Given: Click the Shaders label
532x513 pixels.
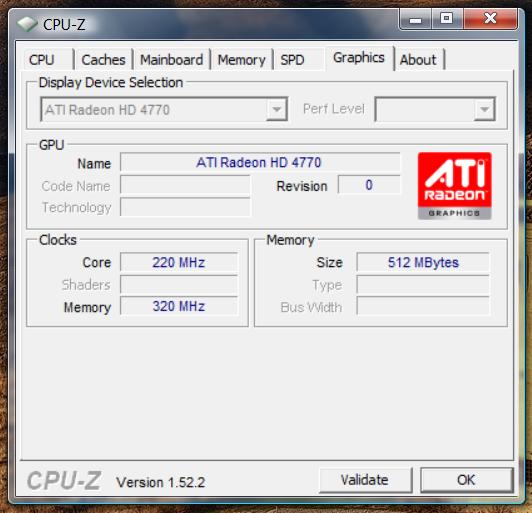Looking at the screenshot, I should coord(86,285).
